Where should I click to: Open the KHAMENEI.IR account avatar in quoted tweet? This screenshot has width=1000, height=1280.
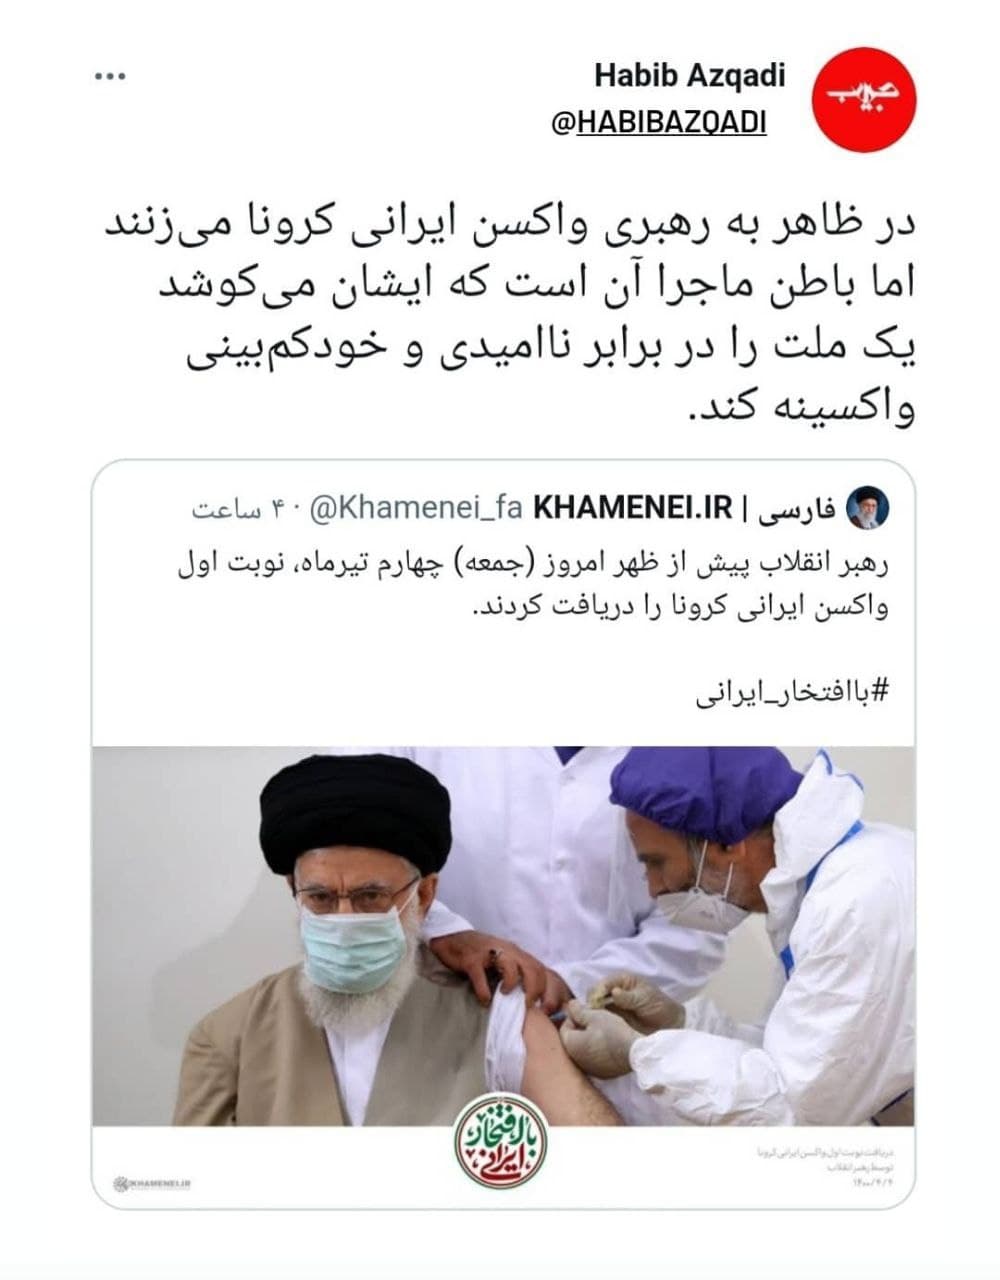click(x=867, y=508)
